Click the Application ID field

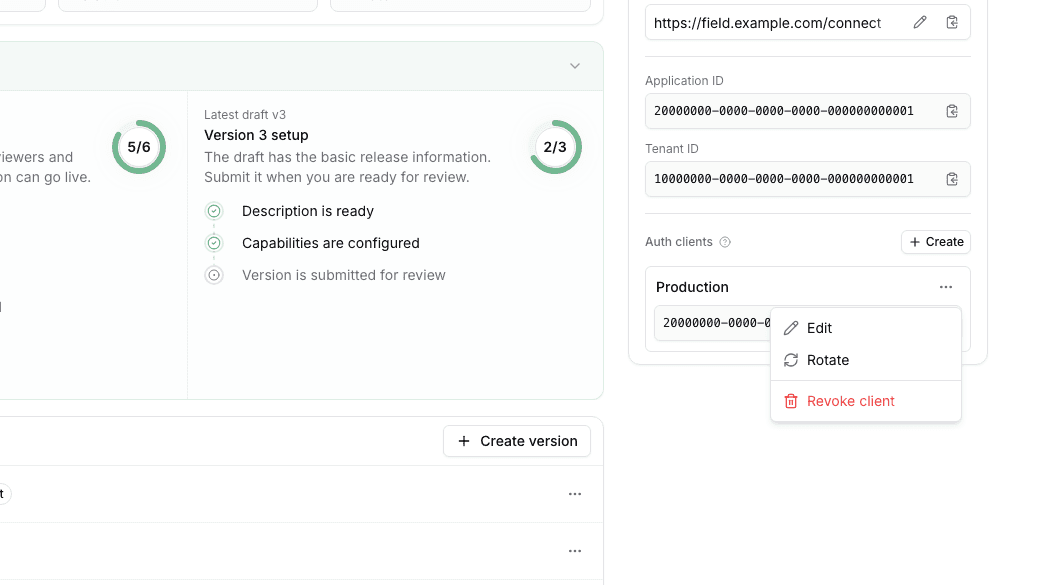pos(808,111)
